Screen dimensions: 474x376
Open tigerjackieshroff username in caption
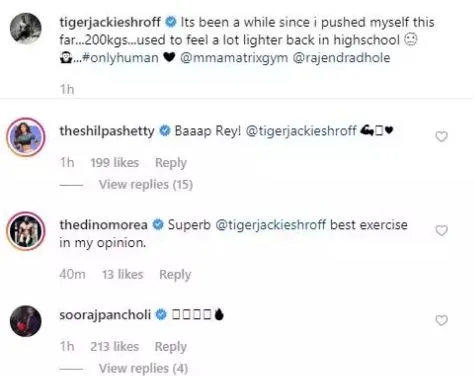(x=110, y=22)
